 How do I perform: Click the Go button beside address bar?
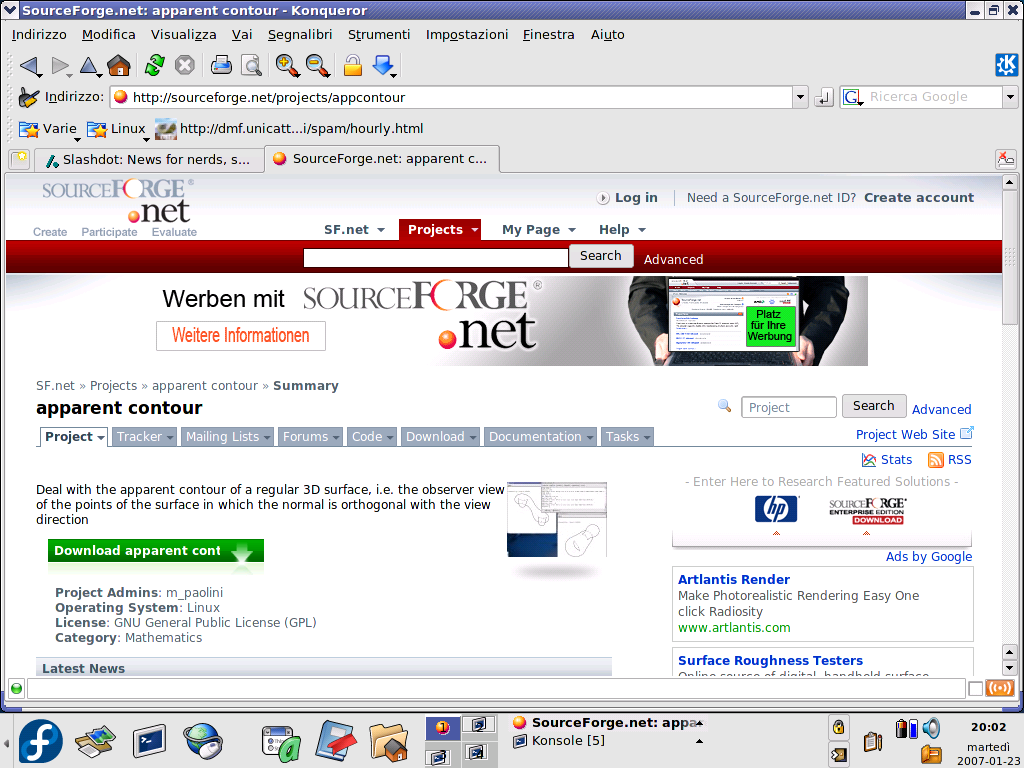point(824,98)
